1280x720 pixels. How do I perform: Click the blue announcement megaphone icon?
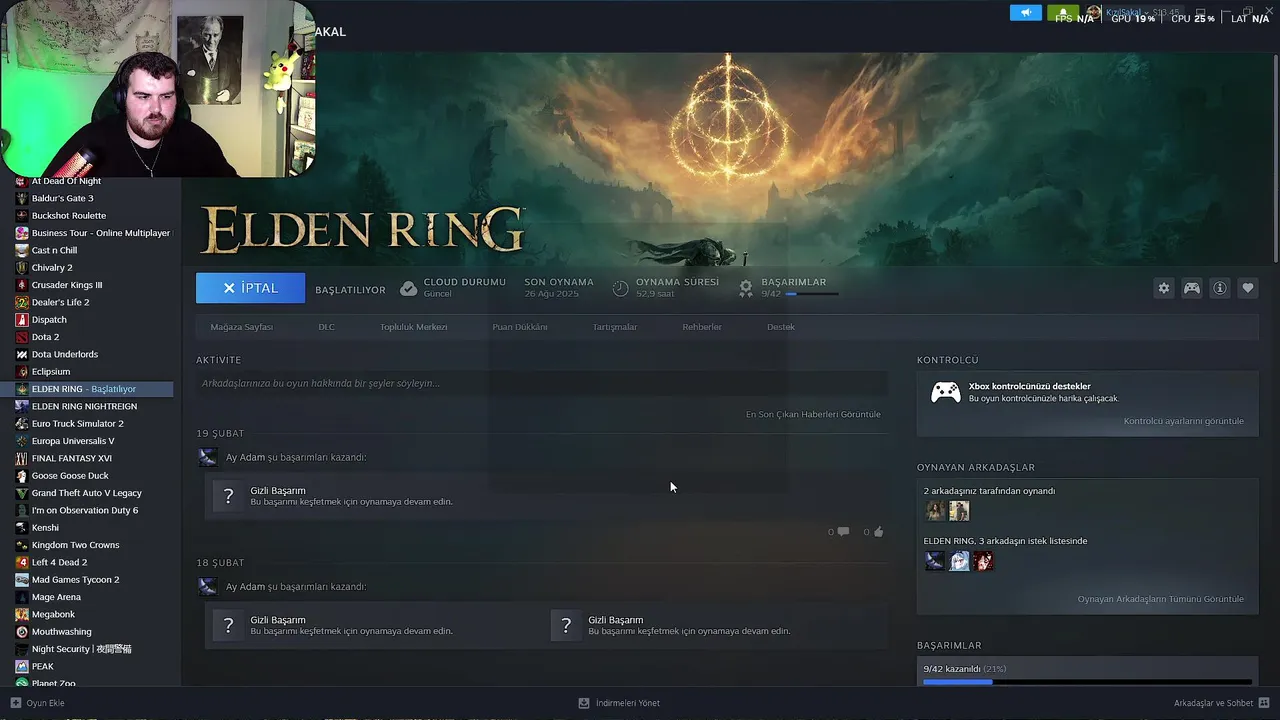click(1025, 12)
